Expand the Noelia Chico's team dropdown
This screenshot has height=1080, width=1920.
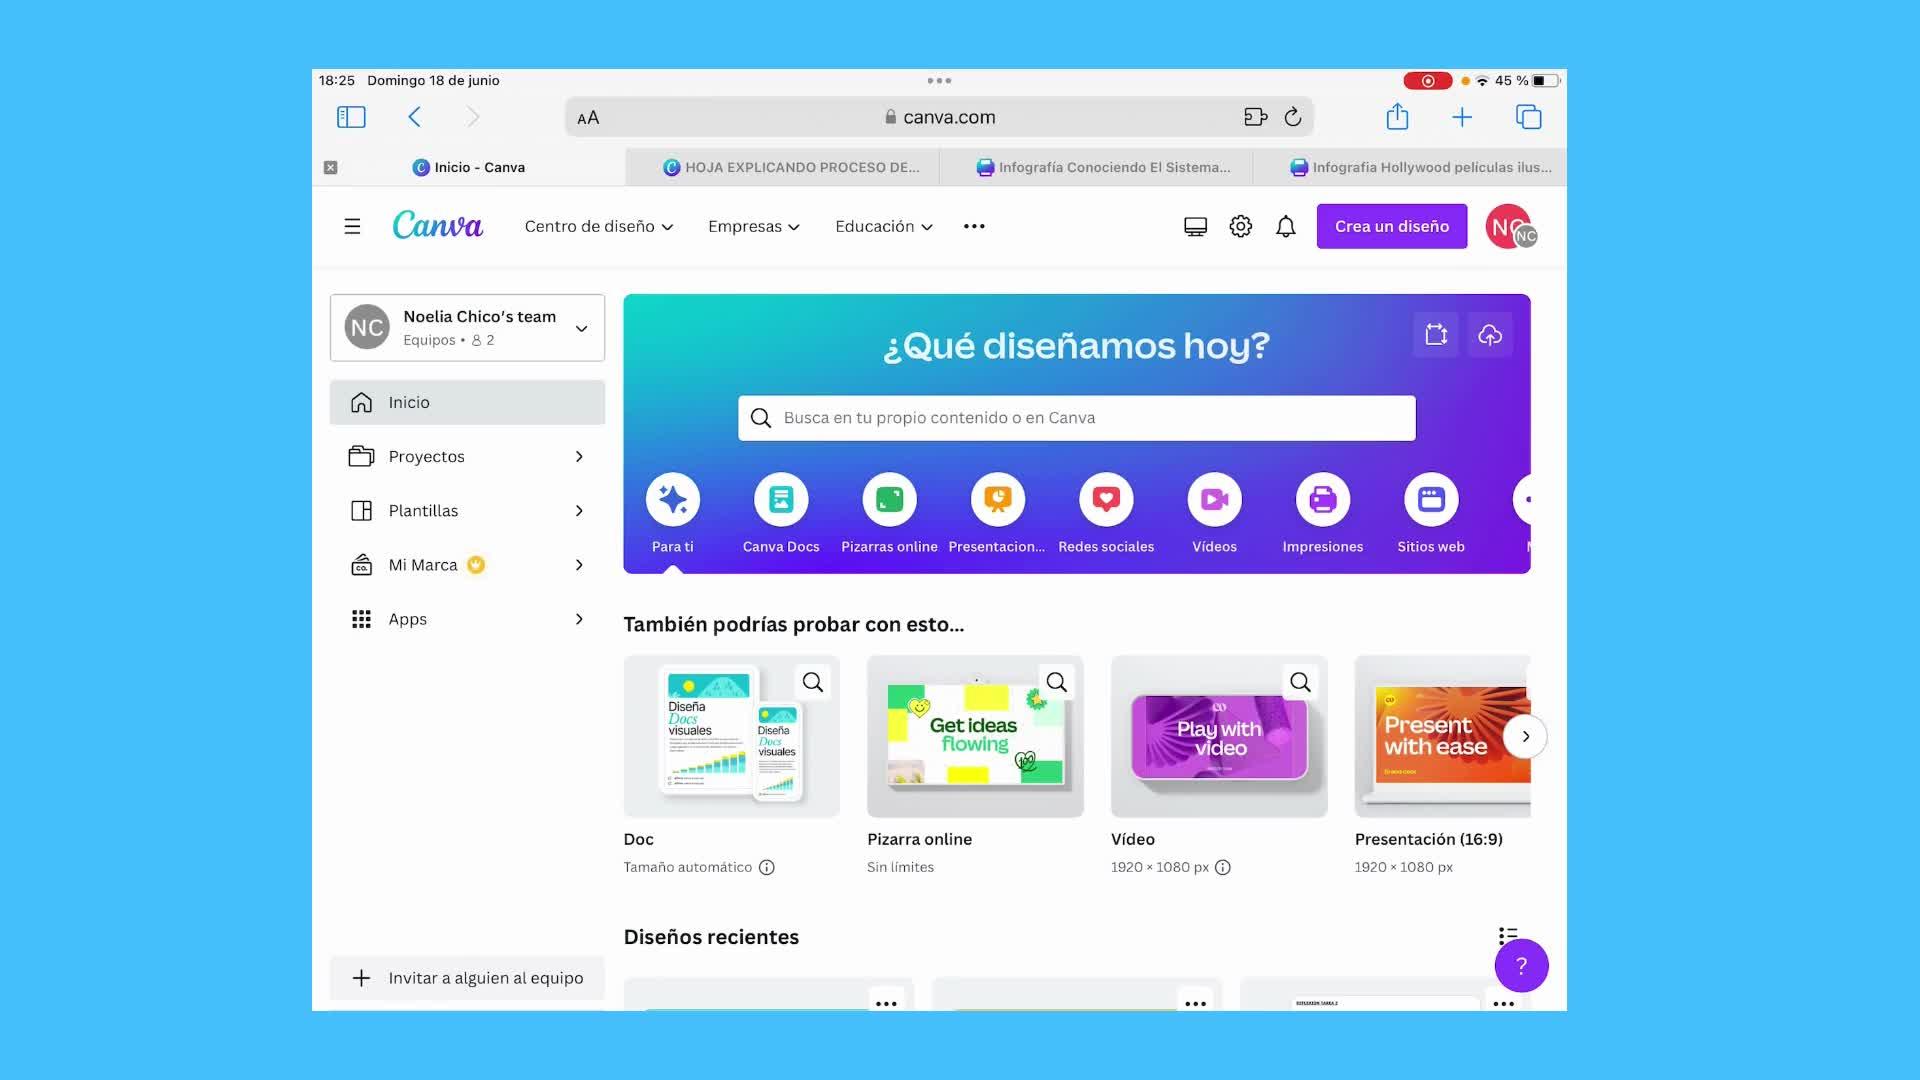[581, 328]
